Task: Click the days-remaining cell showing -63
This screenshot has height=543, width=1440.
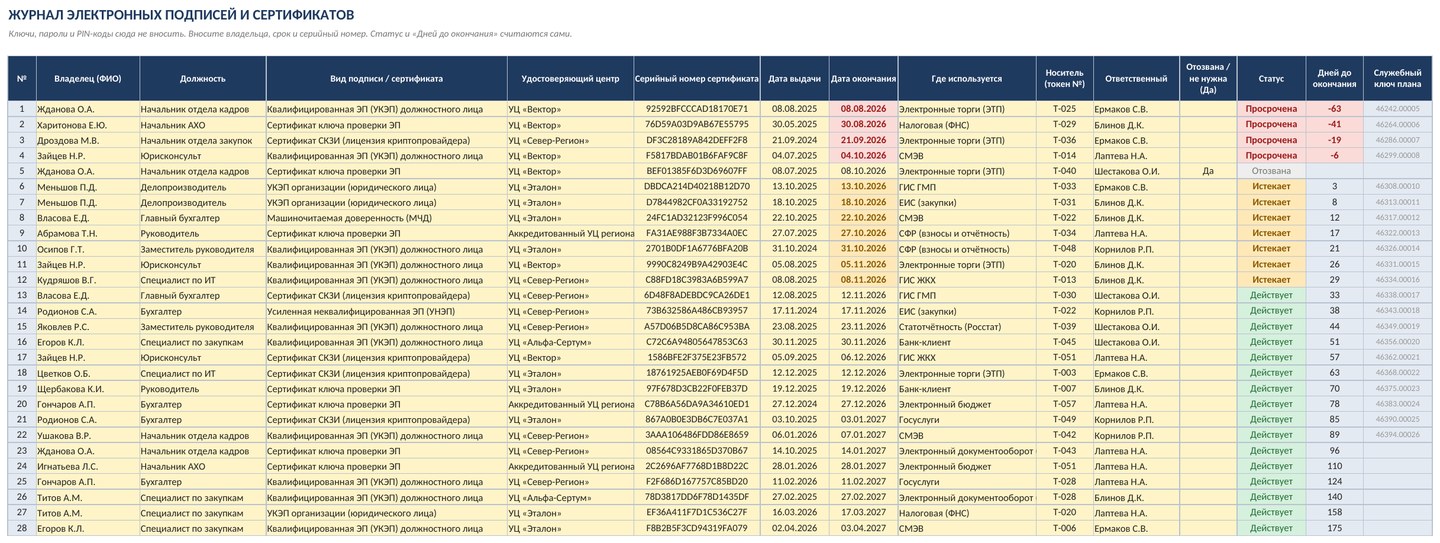Action: pyautogui.click(x=1334, y=109)
